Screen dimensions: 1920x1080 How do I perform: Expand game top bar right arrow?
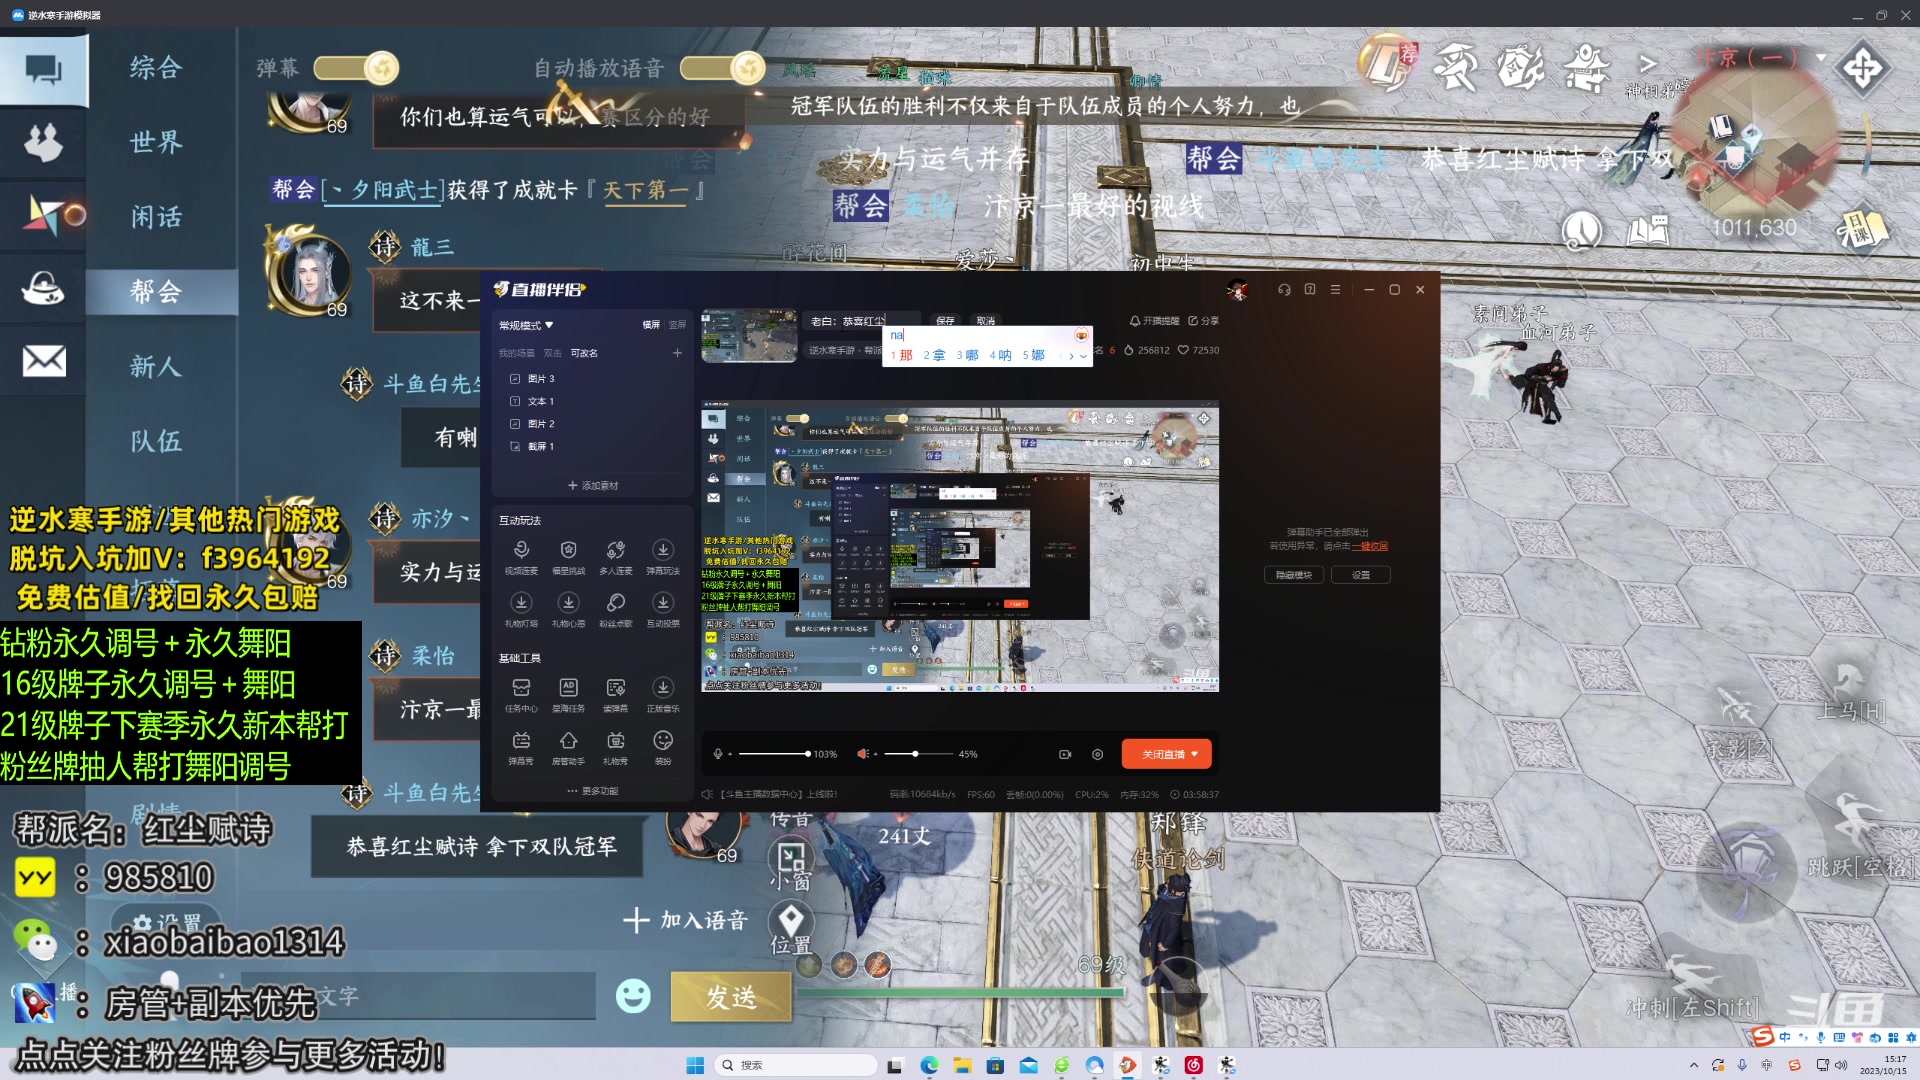(x=1648, y=63)
